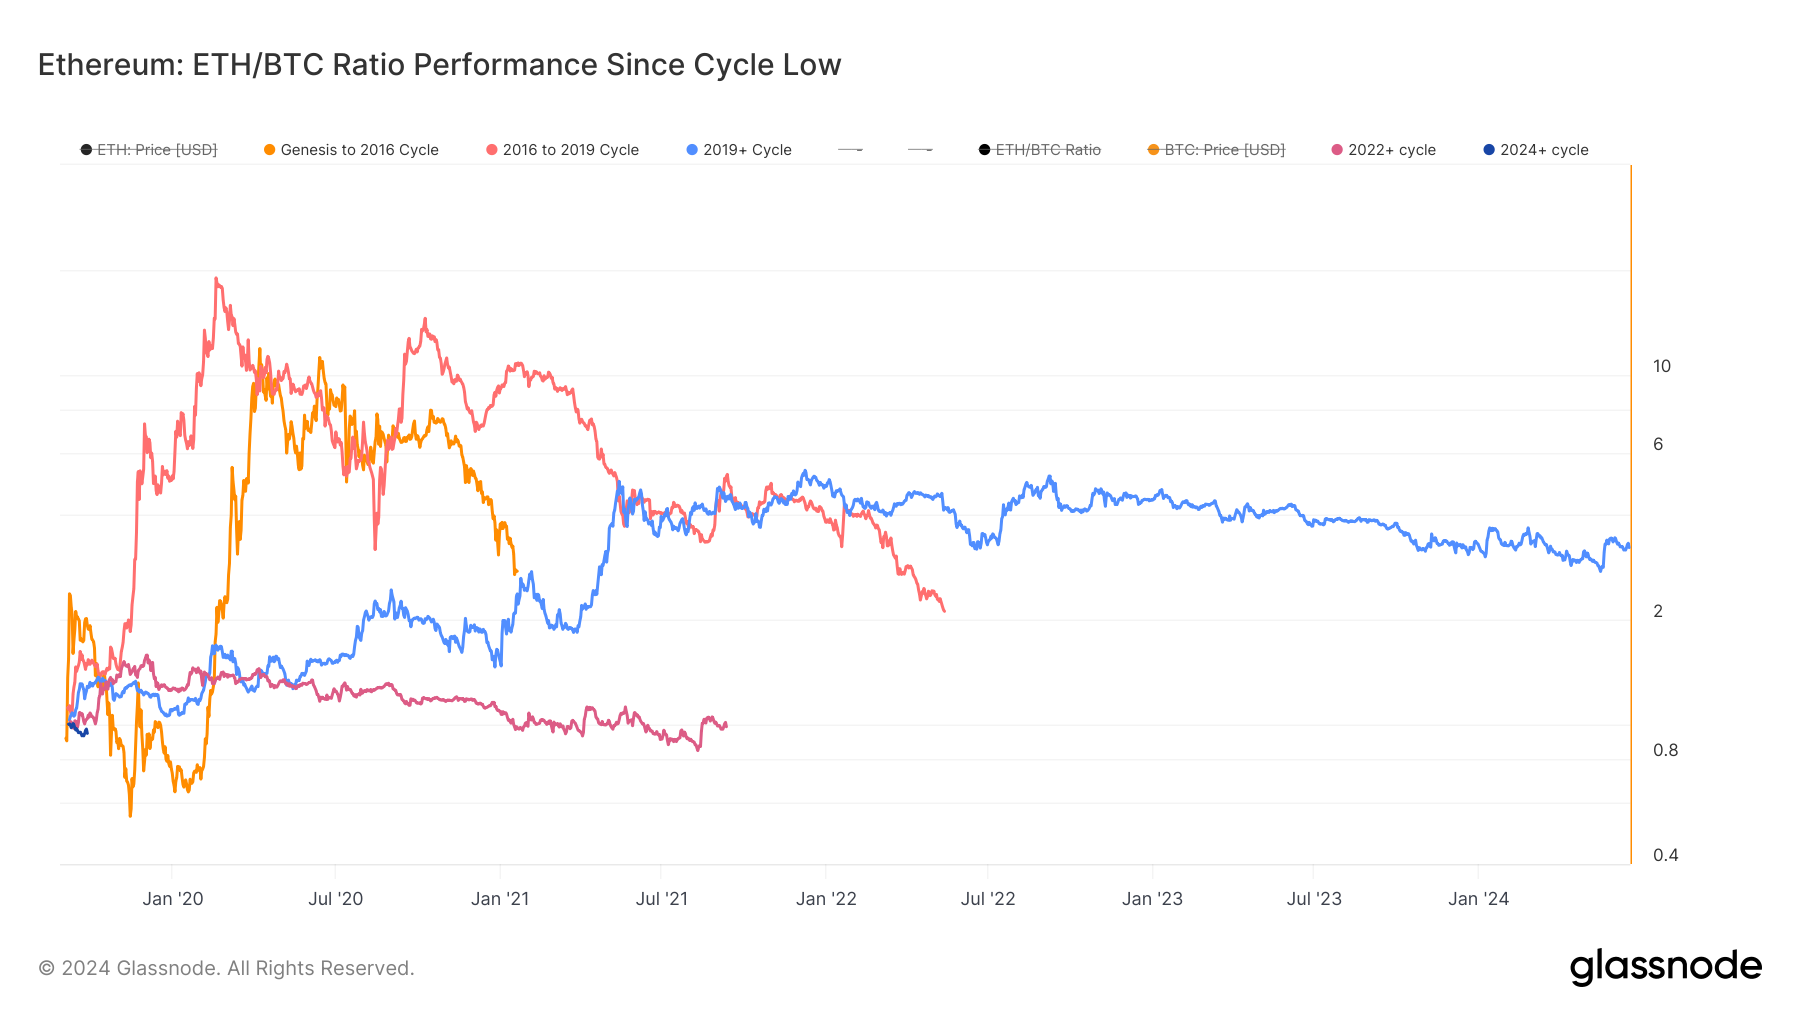Click the first unnamed line legend marker

pyautogui.click(x=850, y=150)
